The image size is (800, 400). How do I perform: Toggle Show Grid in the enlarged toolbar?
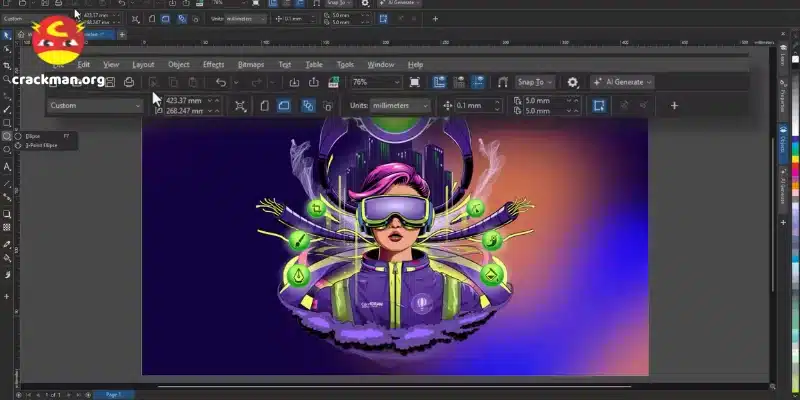tap(459, 82)
